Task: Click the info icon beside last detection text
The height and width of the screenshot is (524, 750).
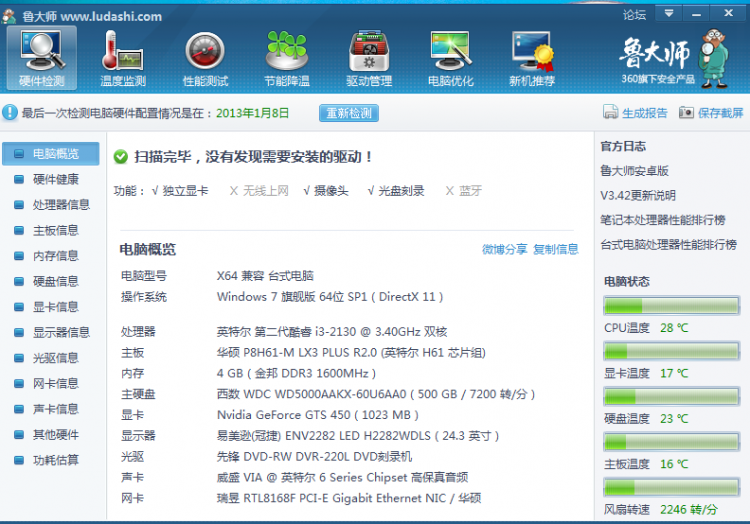Action: click(x=10, y=113)
